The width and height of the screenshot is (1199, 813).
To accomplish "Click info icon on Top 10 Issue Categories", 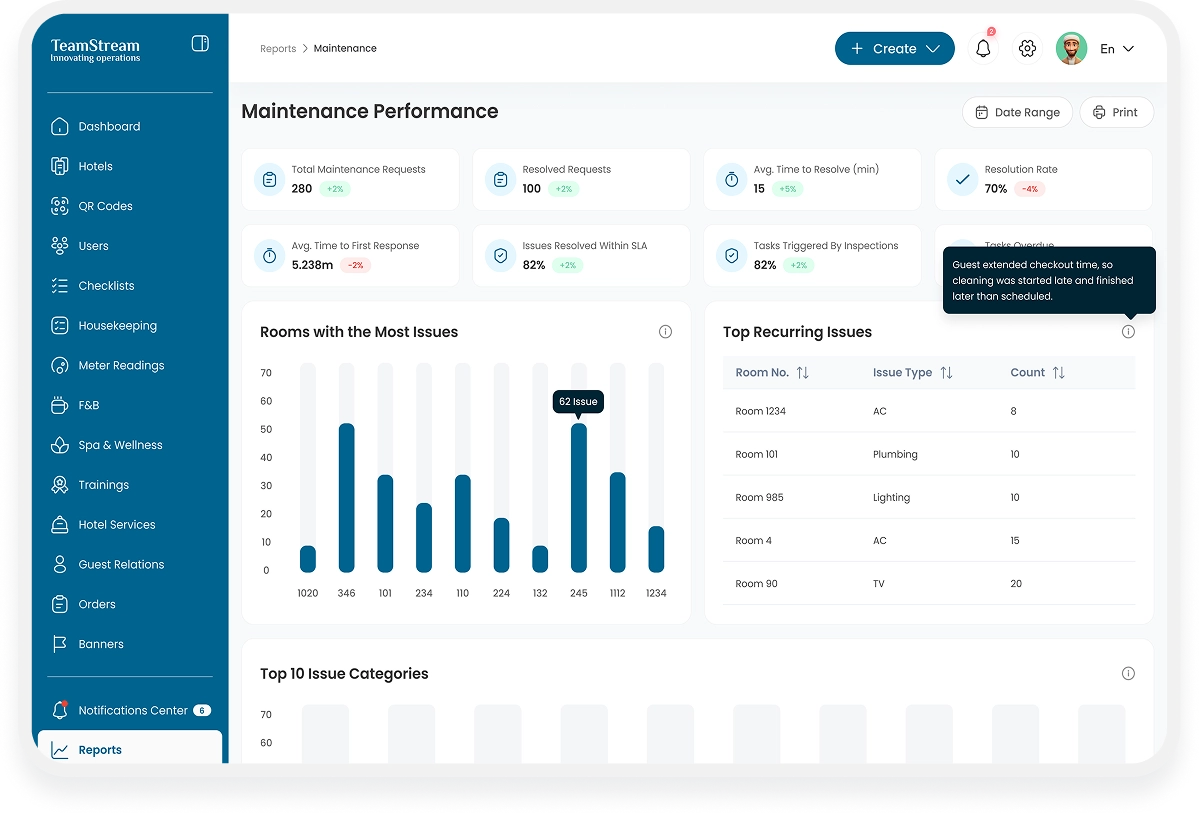I will tap(1128, 674).
